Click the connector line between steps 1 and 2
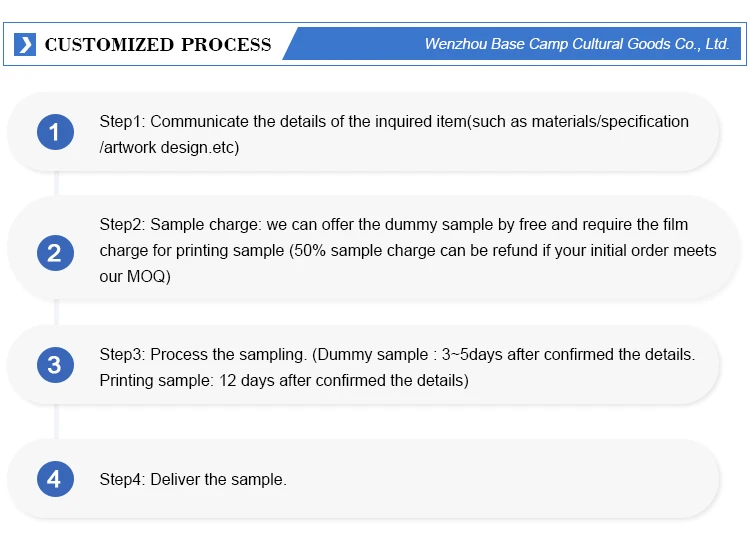The height and width of the screenshot is (550, 750). (57, 186)
